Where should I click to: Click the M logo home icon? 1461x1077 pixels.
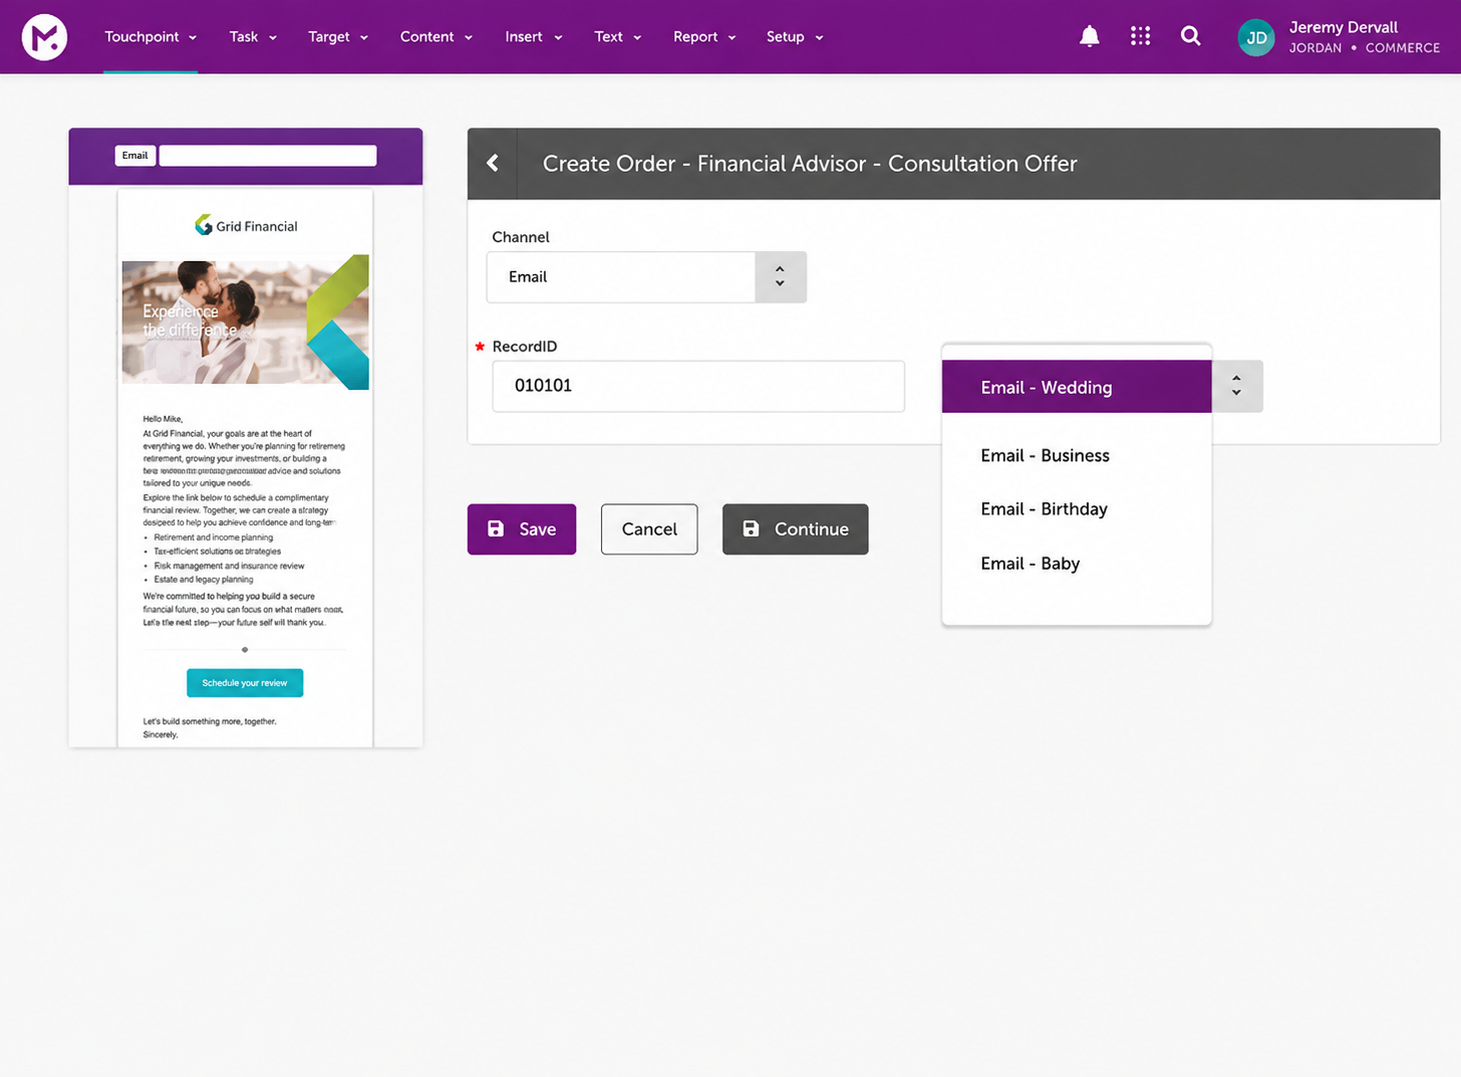pos(45,37)
